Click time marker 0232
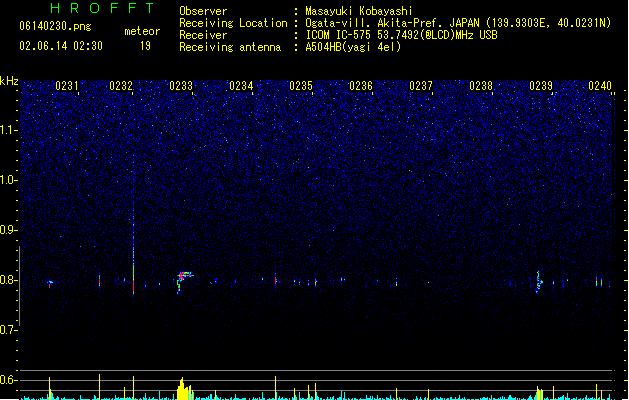Screen dimensions: 629x400 (x=121, y=86)
